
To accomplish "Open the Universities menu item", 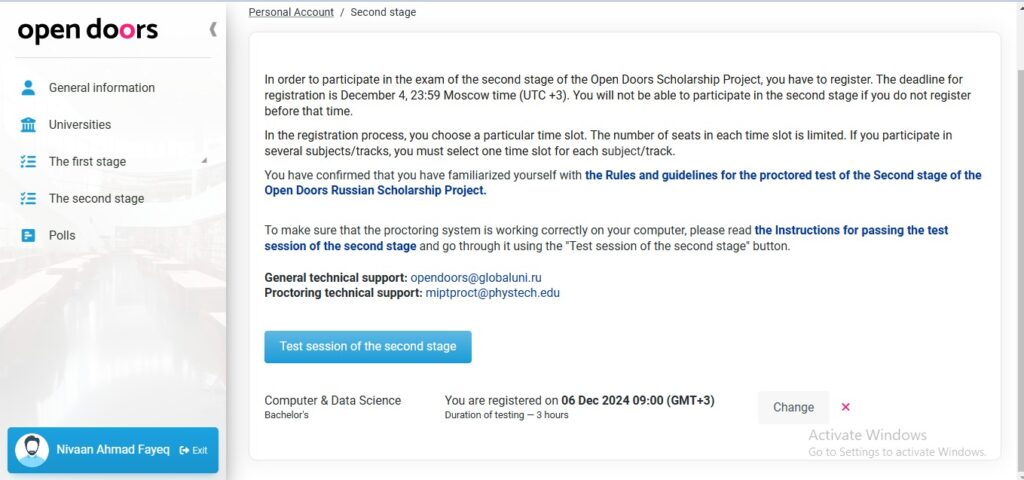I will click(80, 125).
